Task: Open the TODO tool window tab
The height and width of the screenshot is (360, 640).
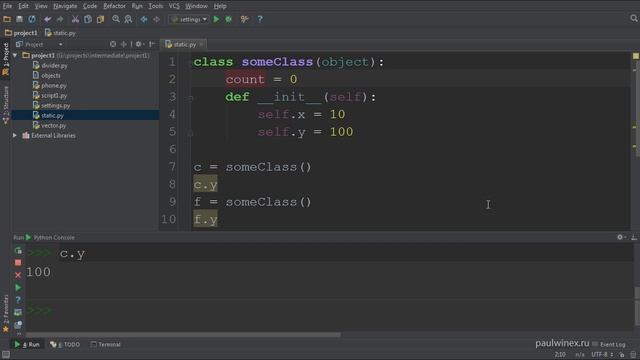Action: click(x=65, y=344)
